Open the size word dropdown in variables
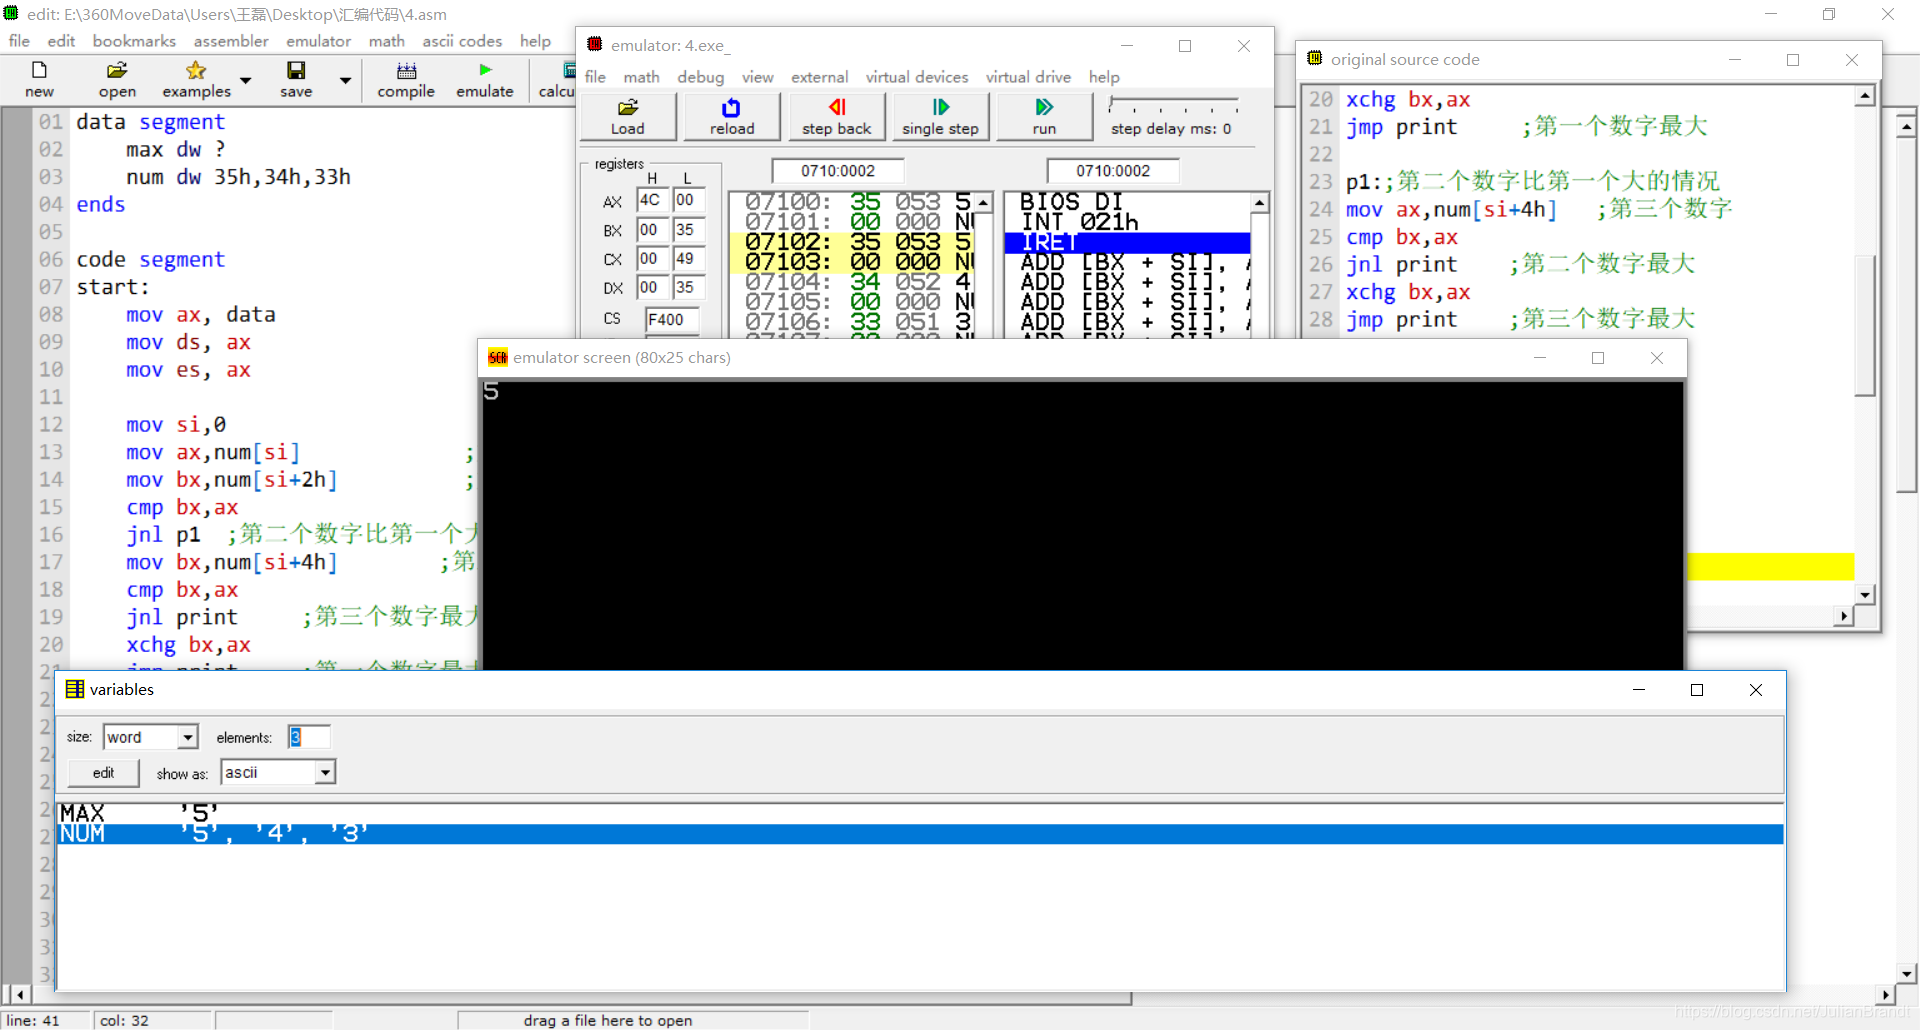The height and width of the screenshot is (1030, 1920). [187, 737]
